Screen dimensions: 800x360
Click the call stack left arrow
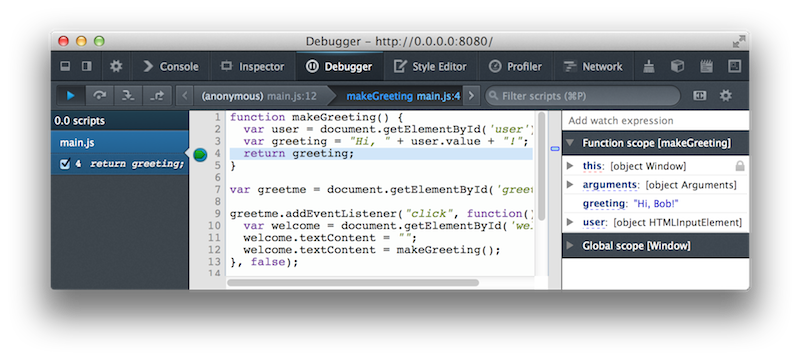tap(185, 95)
